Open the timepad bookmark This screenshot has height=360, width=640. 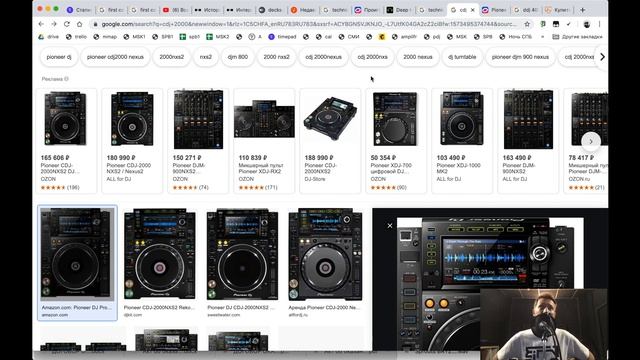coord(282,37)
